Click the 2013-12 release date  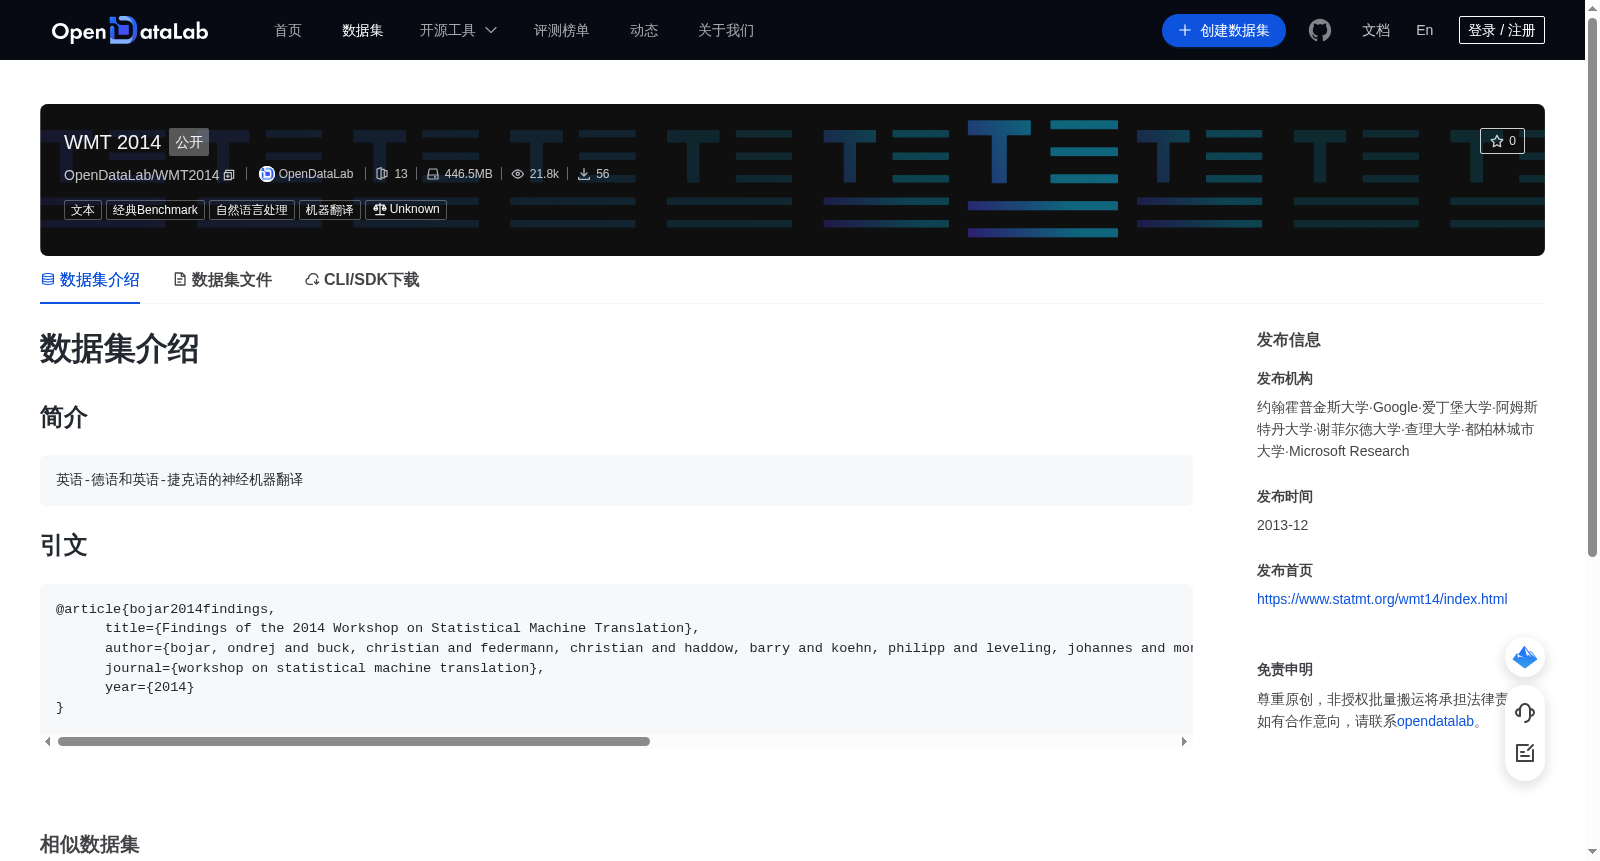(1282, 525)
